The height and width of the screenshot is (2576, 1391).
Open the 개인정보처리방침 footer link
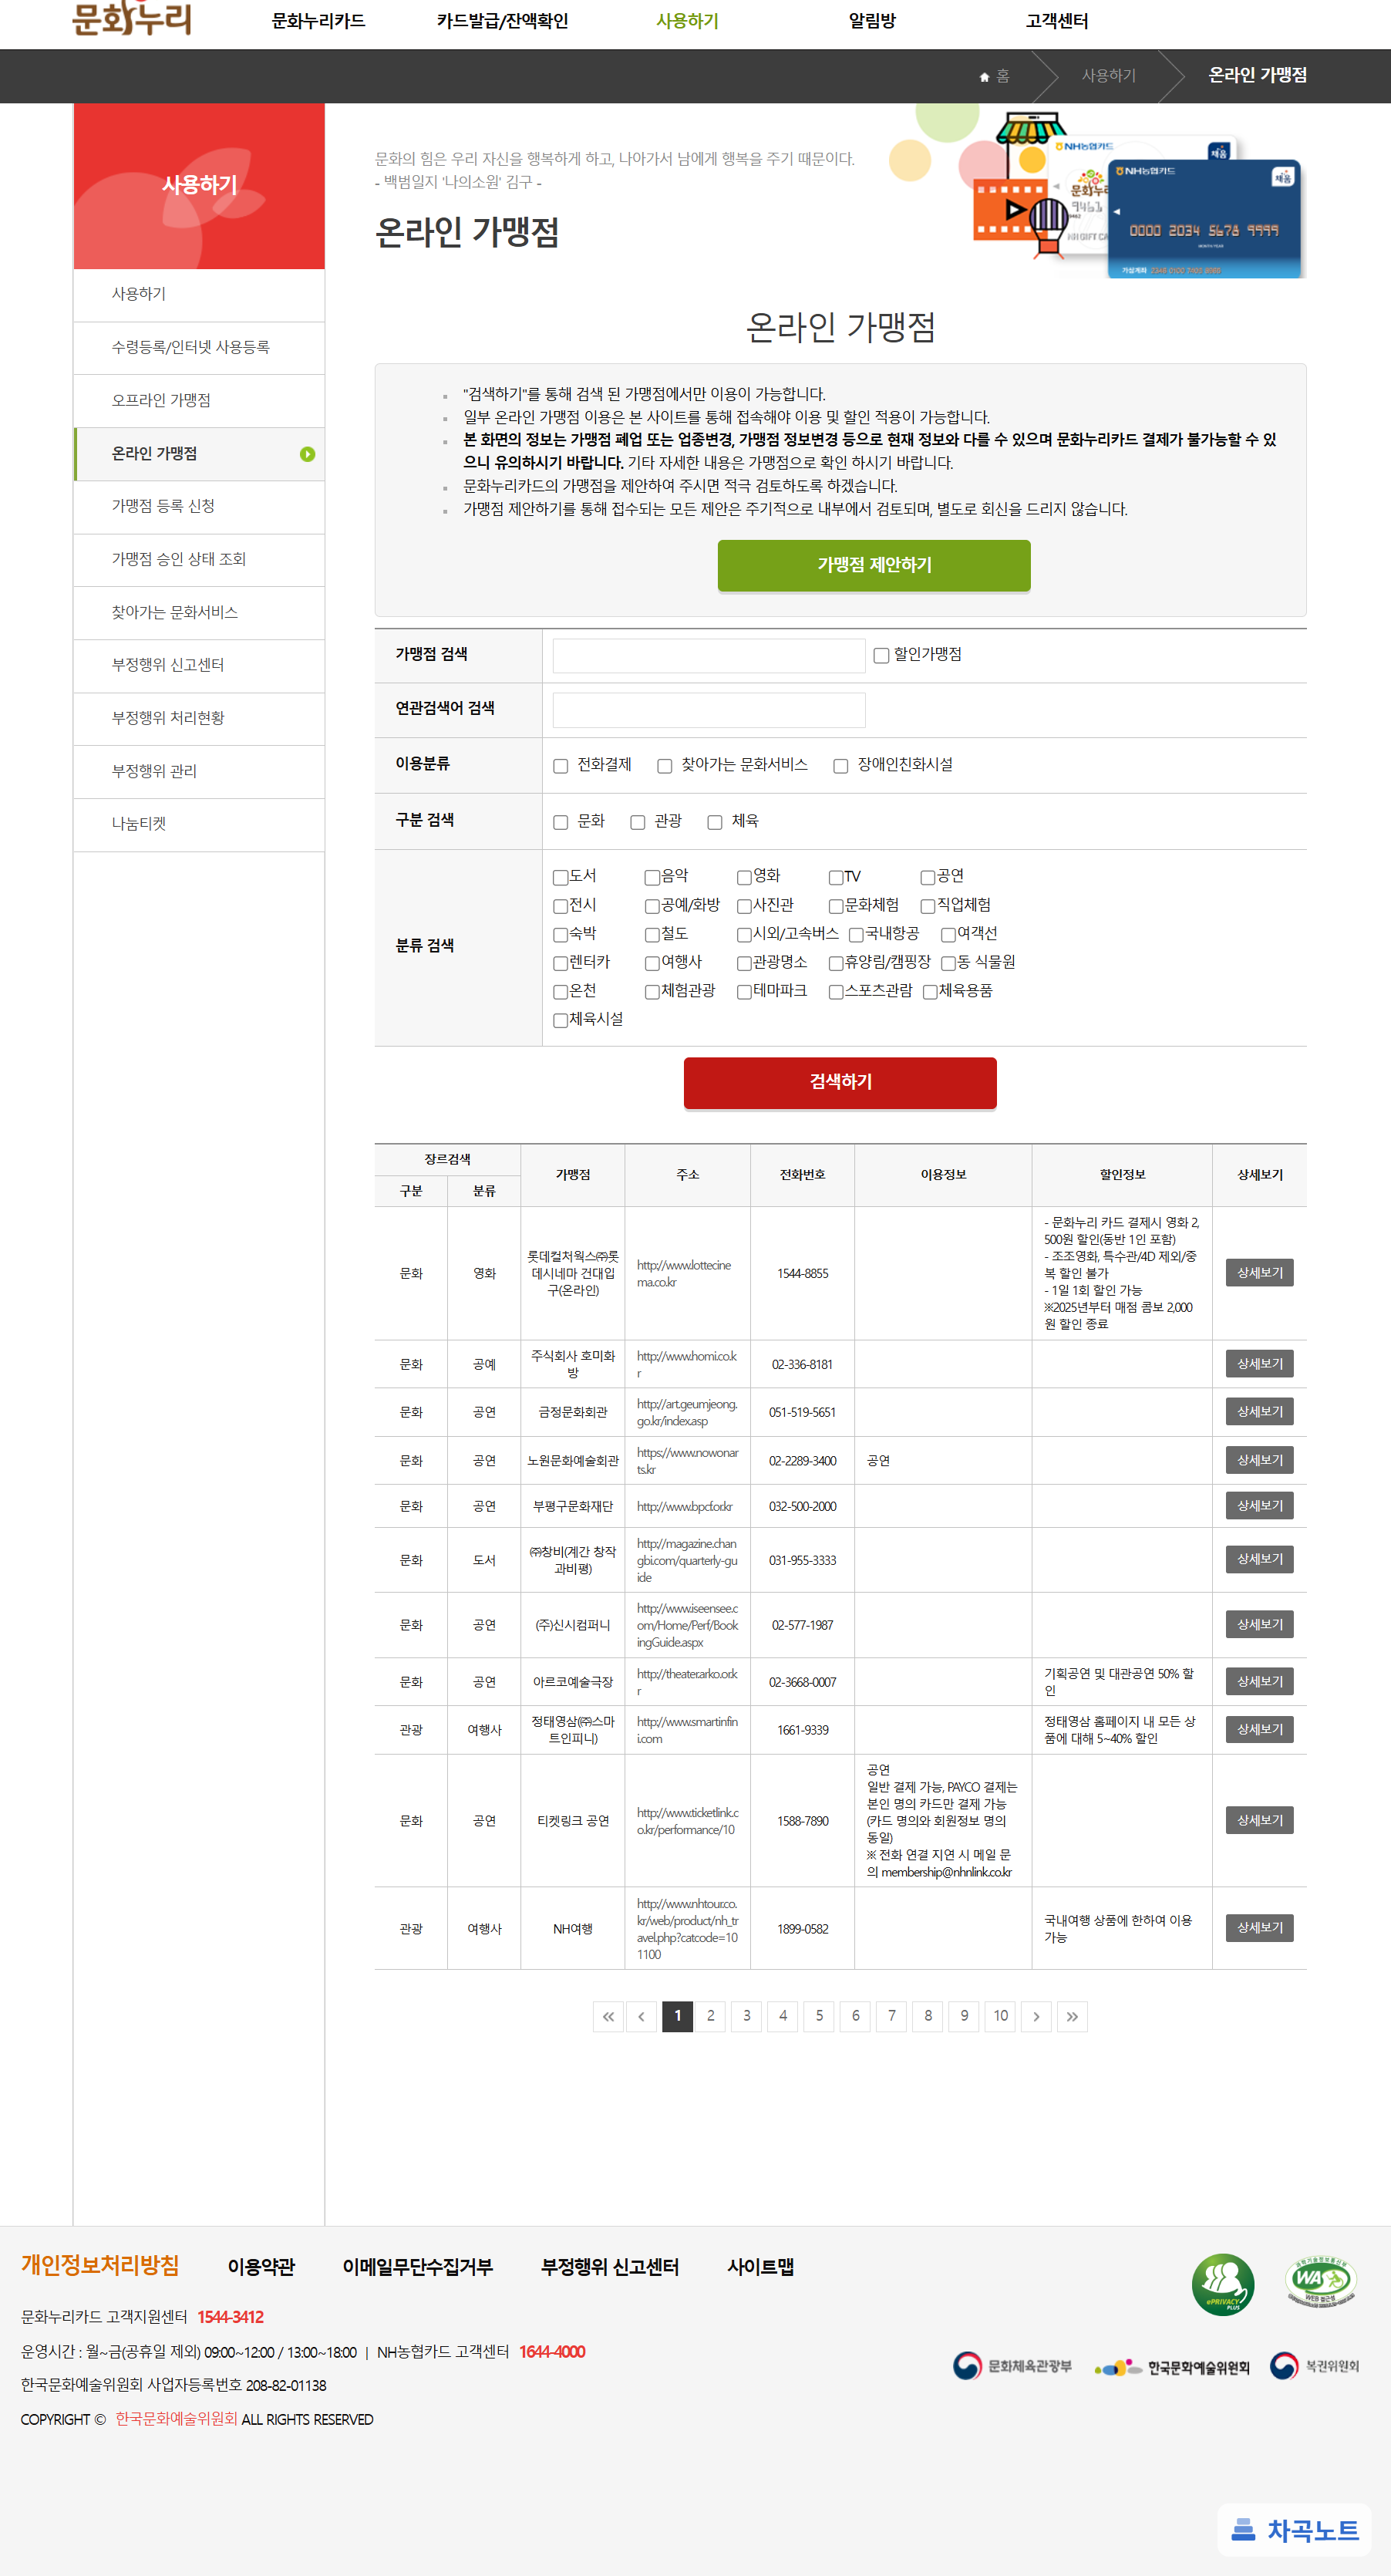pyautogui.click(x=100, y=2265)
